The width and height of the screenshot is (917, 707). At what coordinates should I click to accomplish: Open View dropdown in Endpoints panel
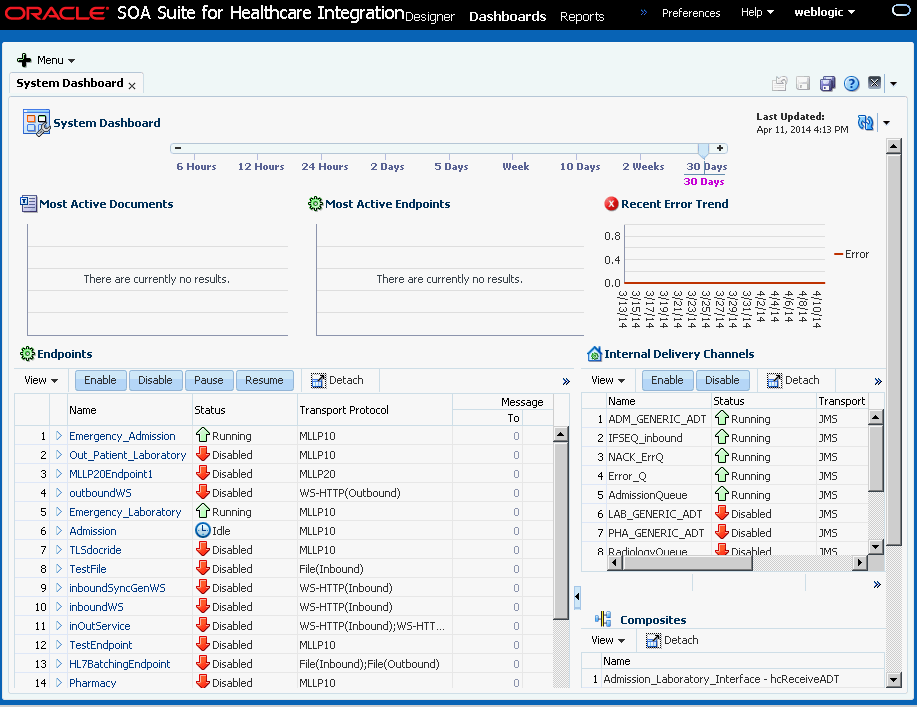click(41, 380)
